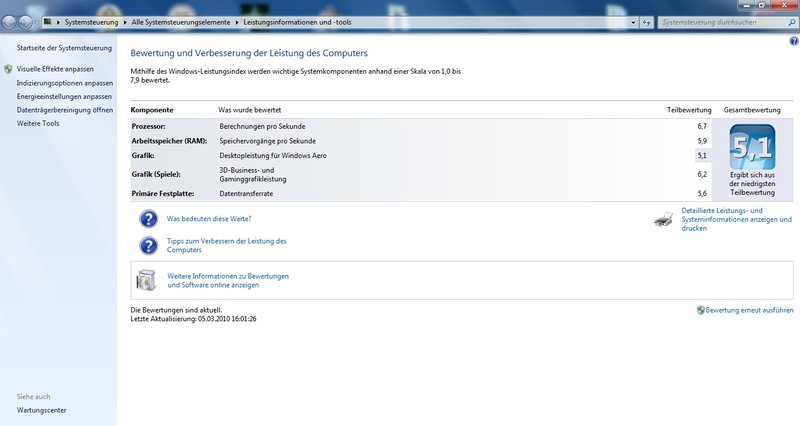Click the hard disk score 5,6
The image size is (800, 426).
pos(702,194)
